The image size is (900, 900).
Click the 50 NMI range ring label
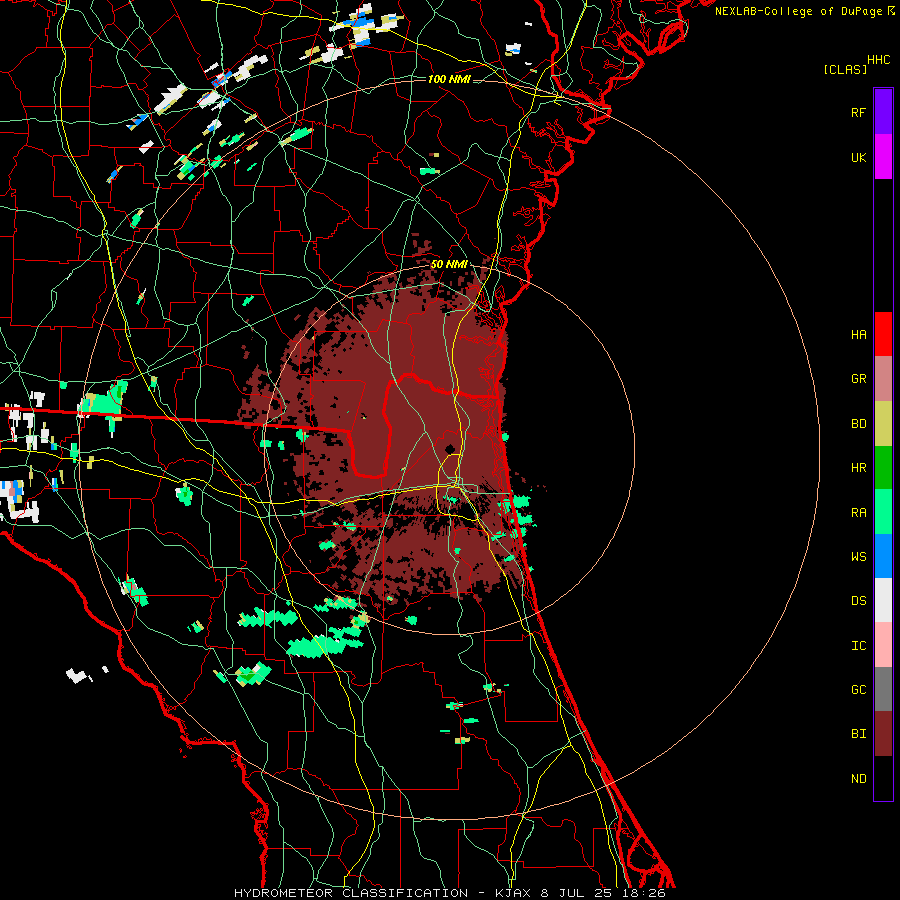(x=449, y=265)
